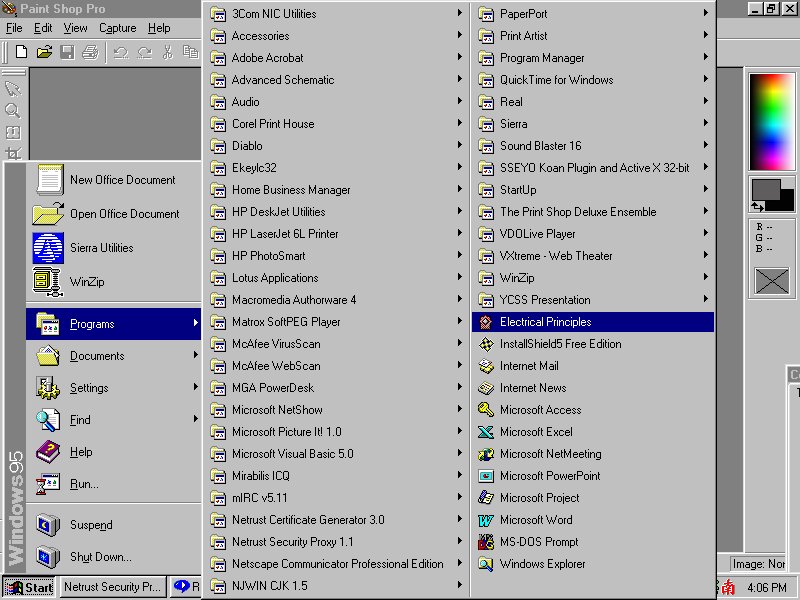Click the New image toolbar icon
800x600 pixels.
(21, 52)
